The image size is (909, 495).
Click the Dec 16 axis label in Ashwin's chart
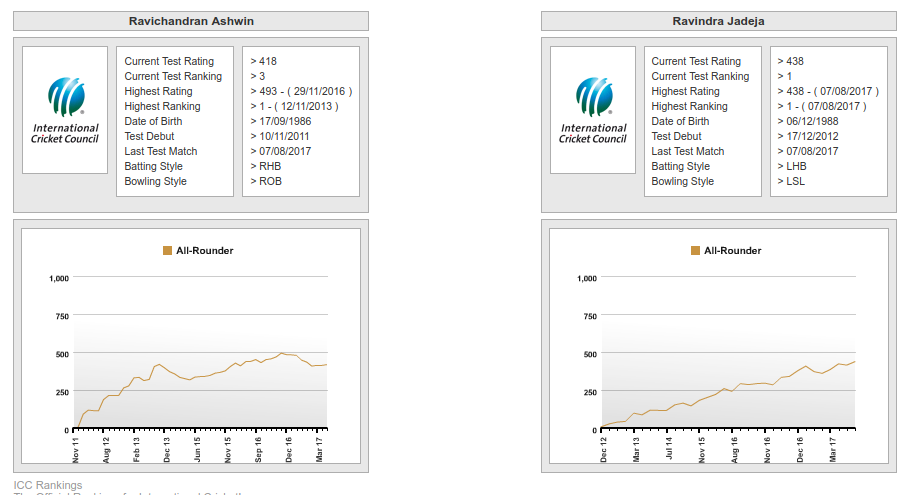point(289,450)
